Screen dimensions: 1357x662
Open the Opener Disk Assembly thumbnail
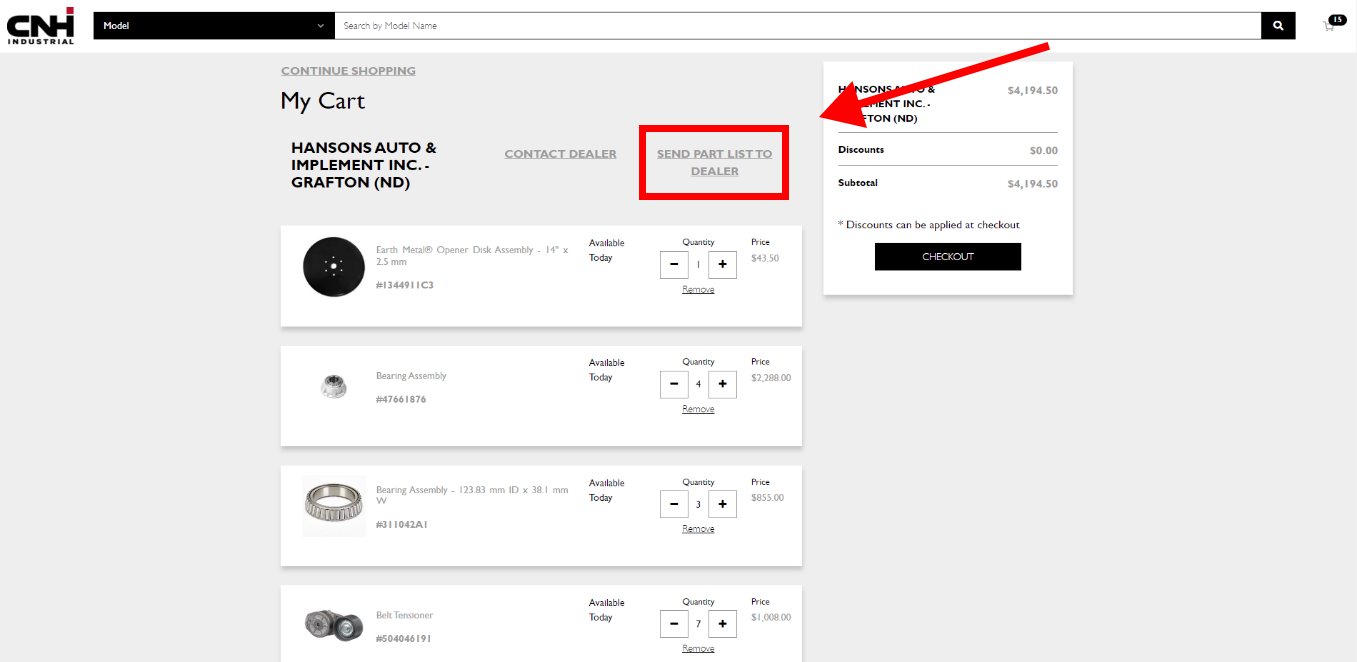pyautogui.click(x=333, y=267)
